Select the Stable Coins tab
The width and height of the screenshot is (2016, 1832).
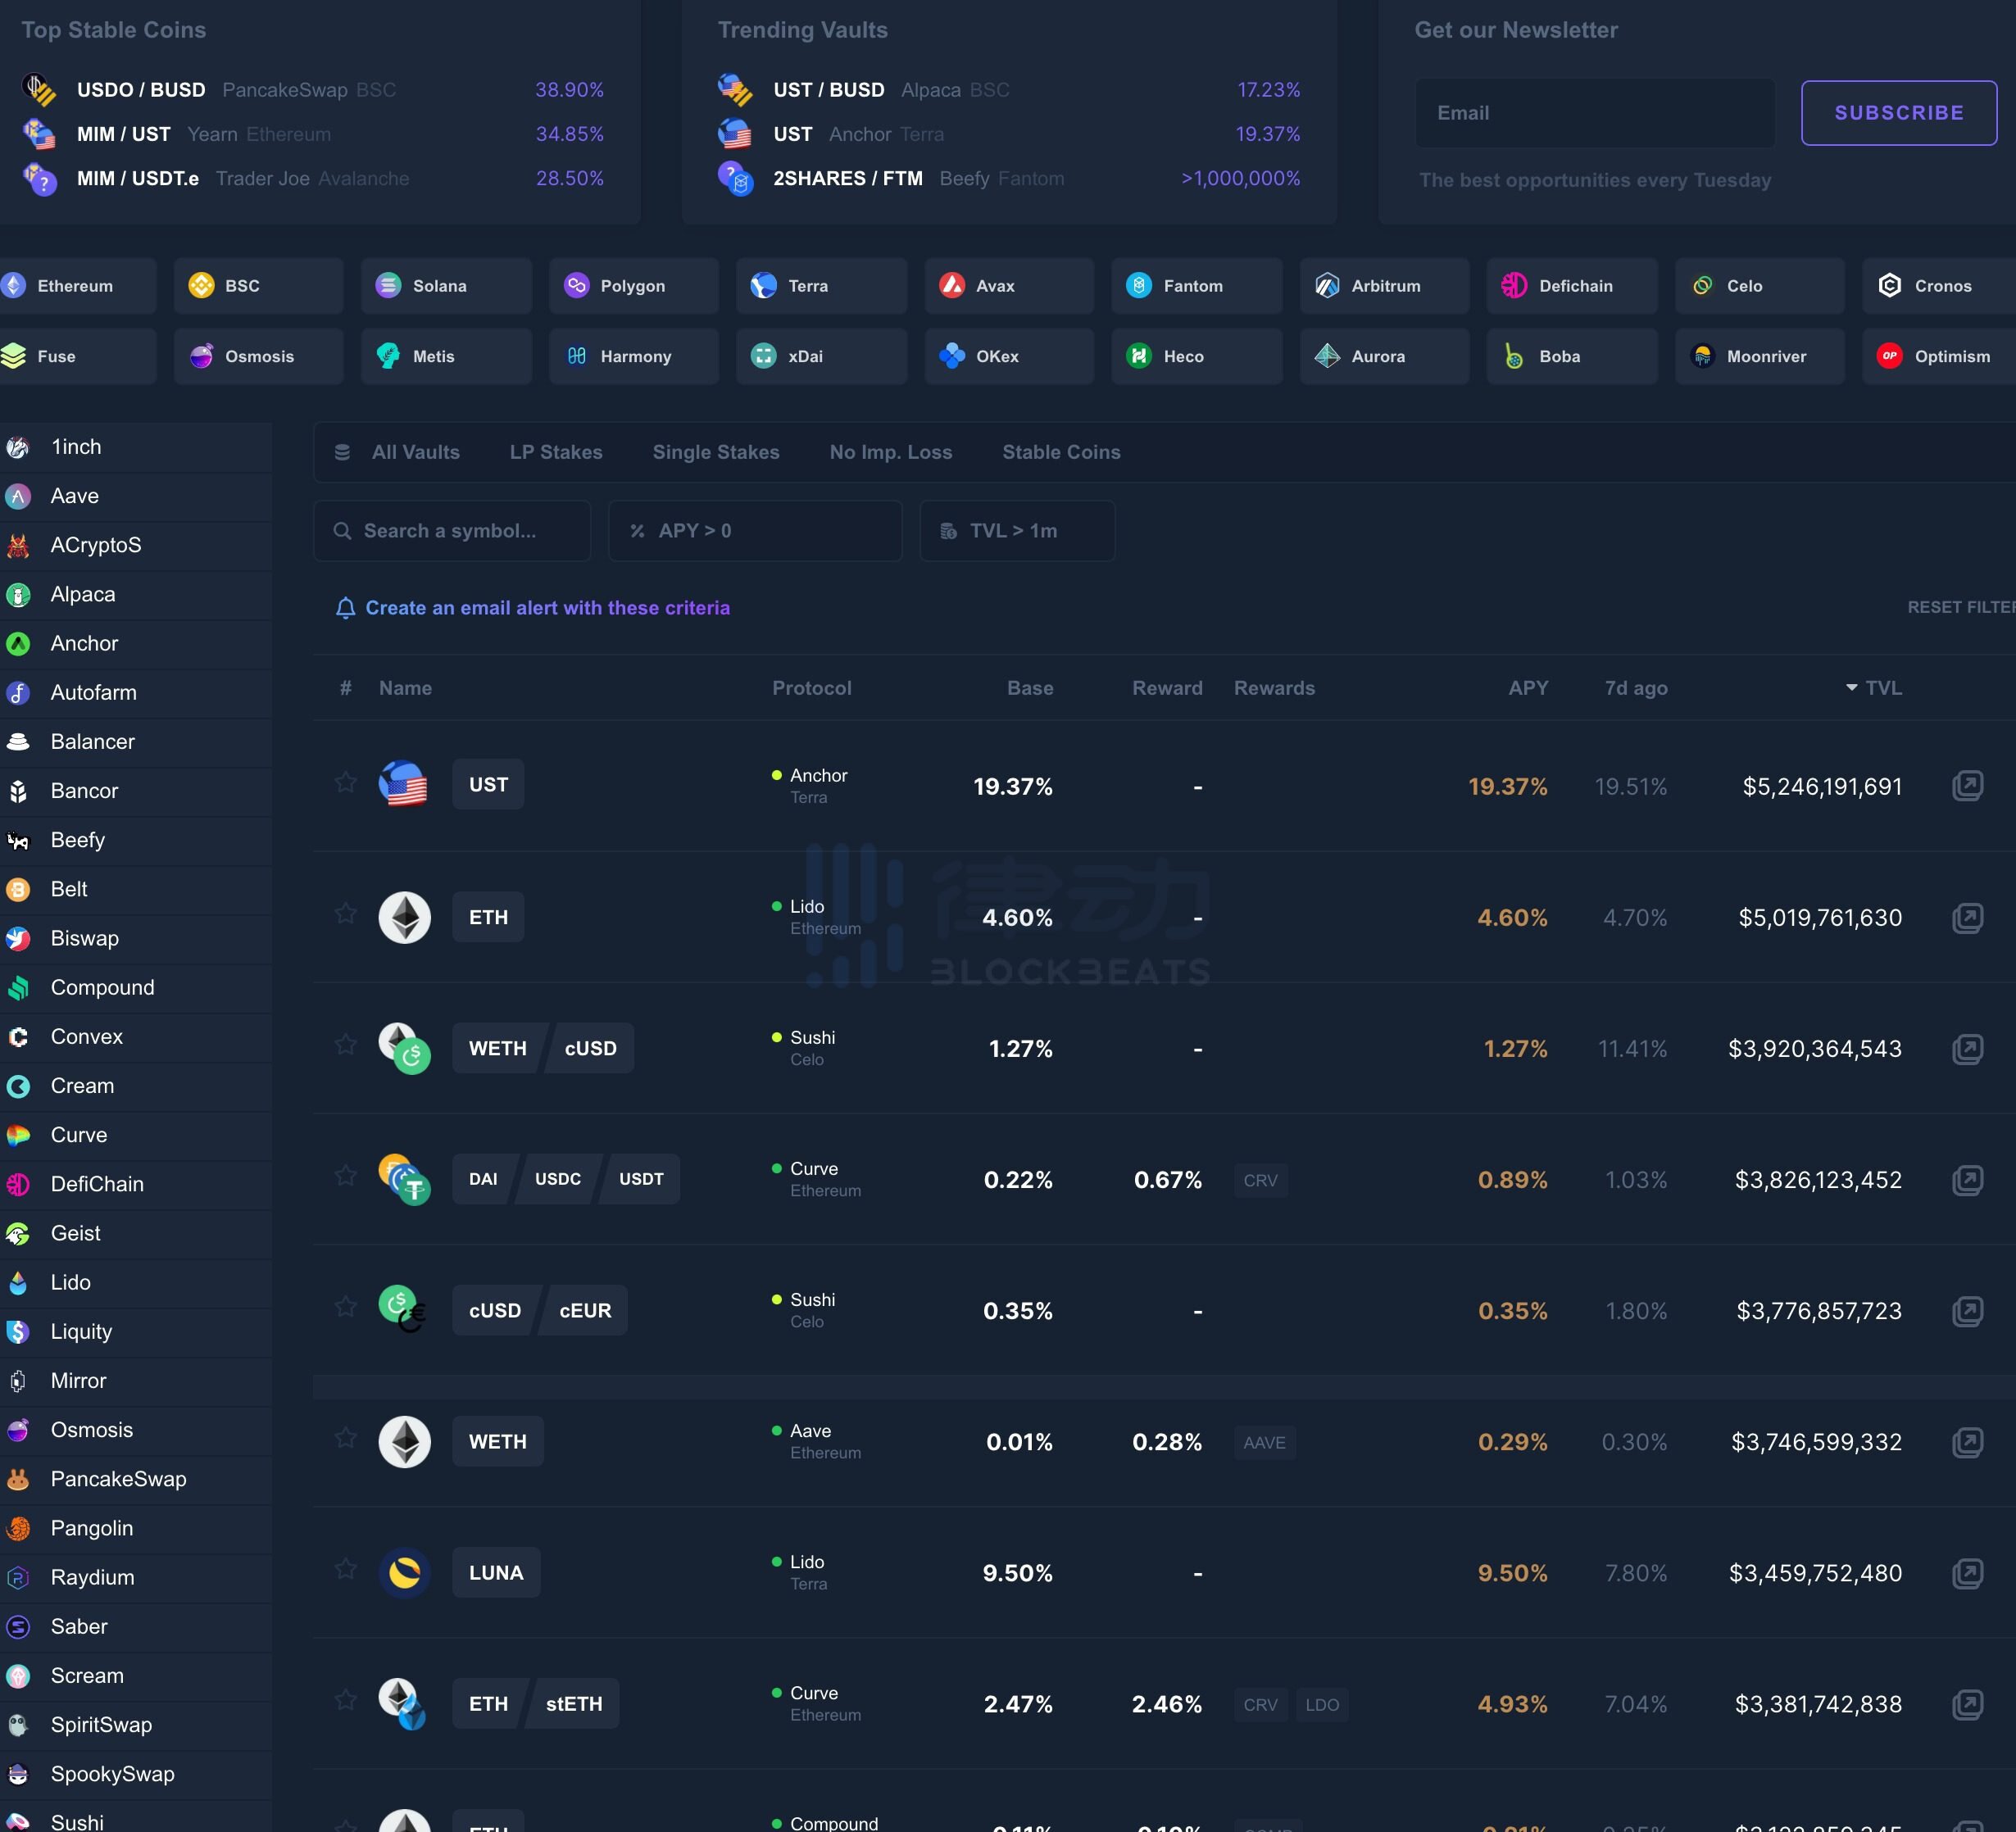[x=1060, y=453]
